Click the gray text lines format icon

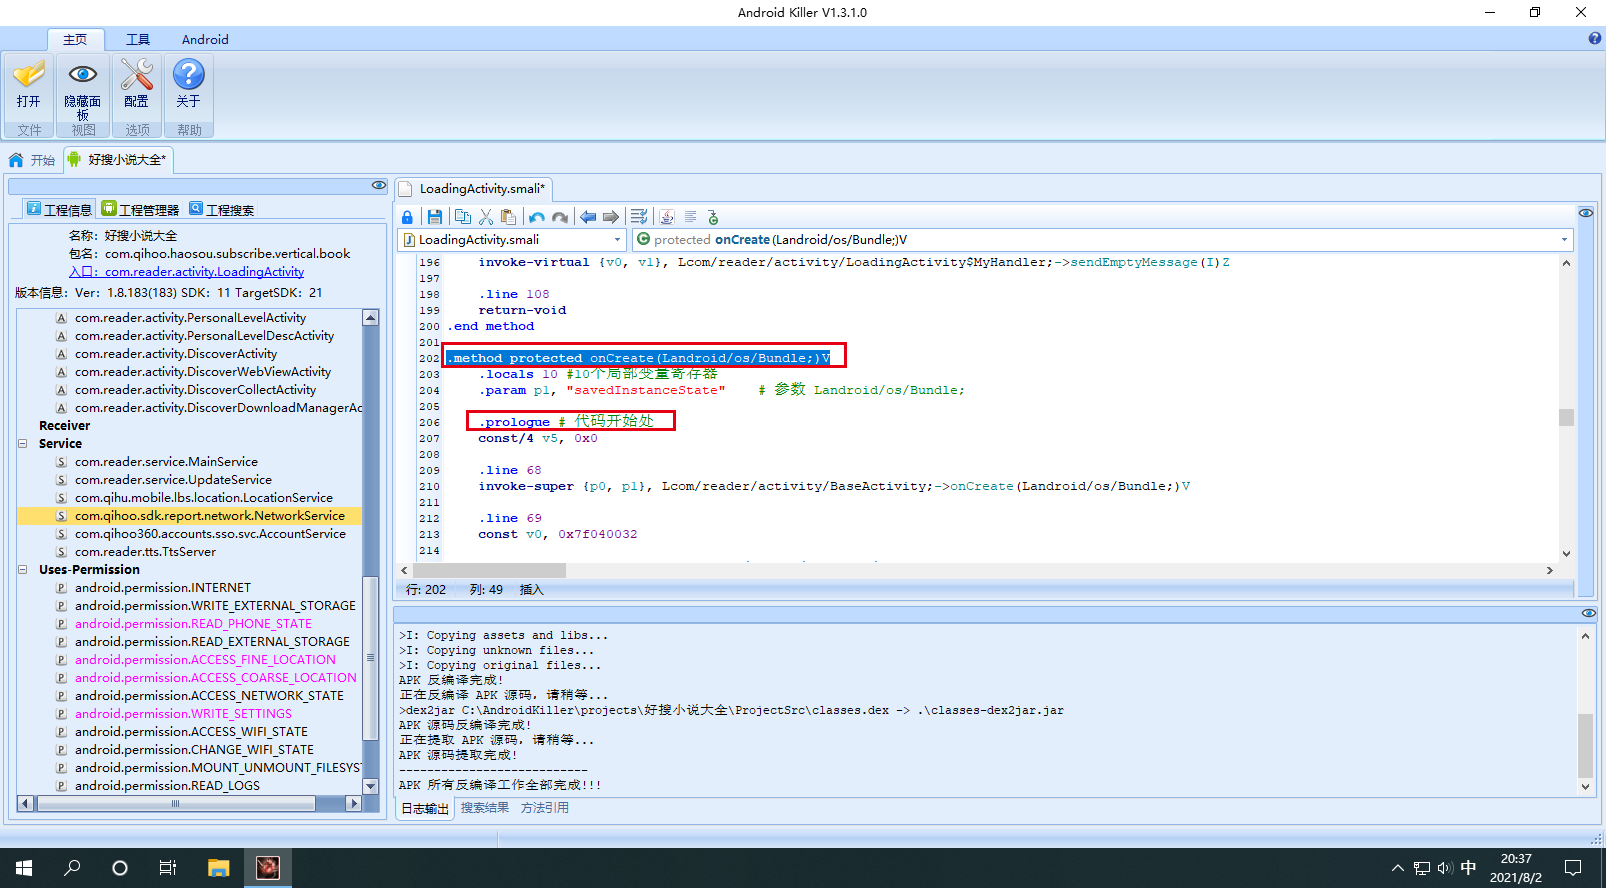pyautogui.click(x=690, y=217)
